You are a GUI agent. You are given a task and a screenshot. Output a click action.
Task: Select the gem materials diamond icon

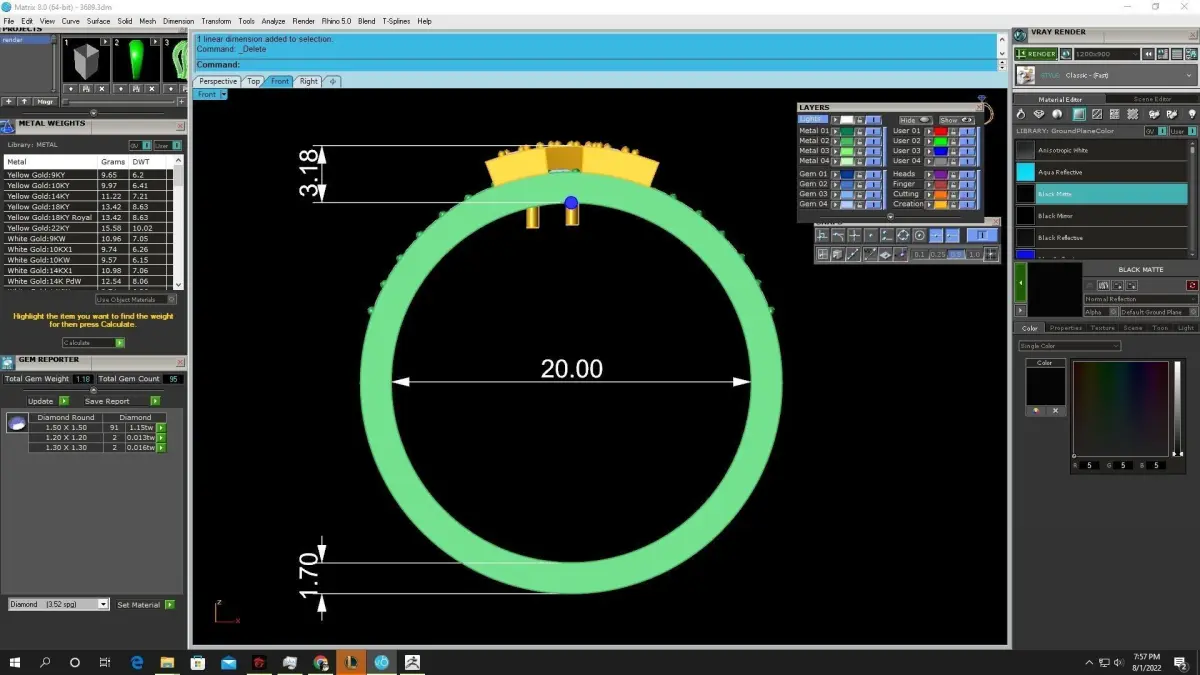click(1039, 114)
